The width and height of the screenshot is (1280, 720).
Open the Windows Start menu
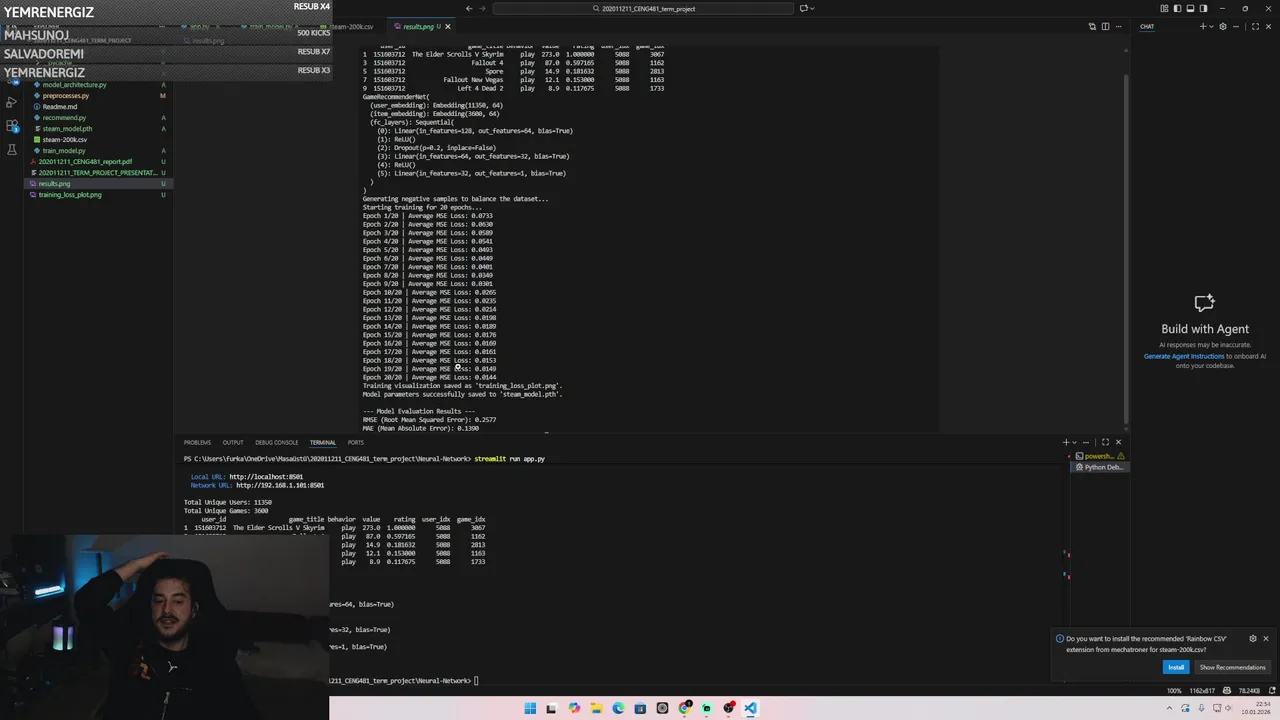(530, 708)
